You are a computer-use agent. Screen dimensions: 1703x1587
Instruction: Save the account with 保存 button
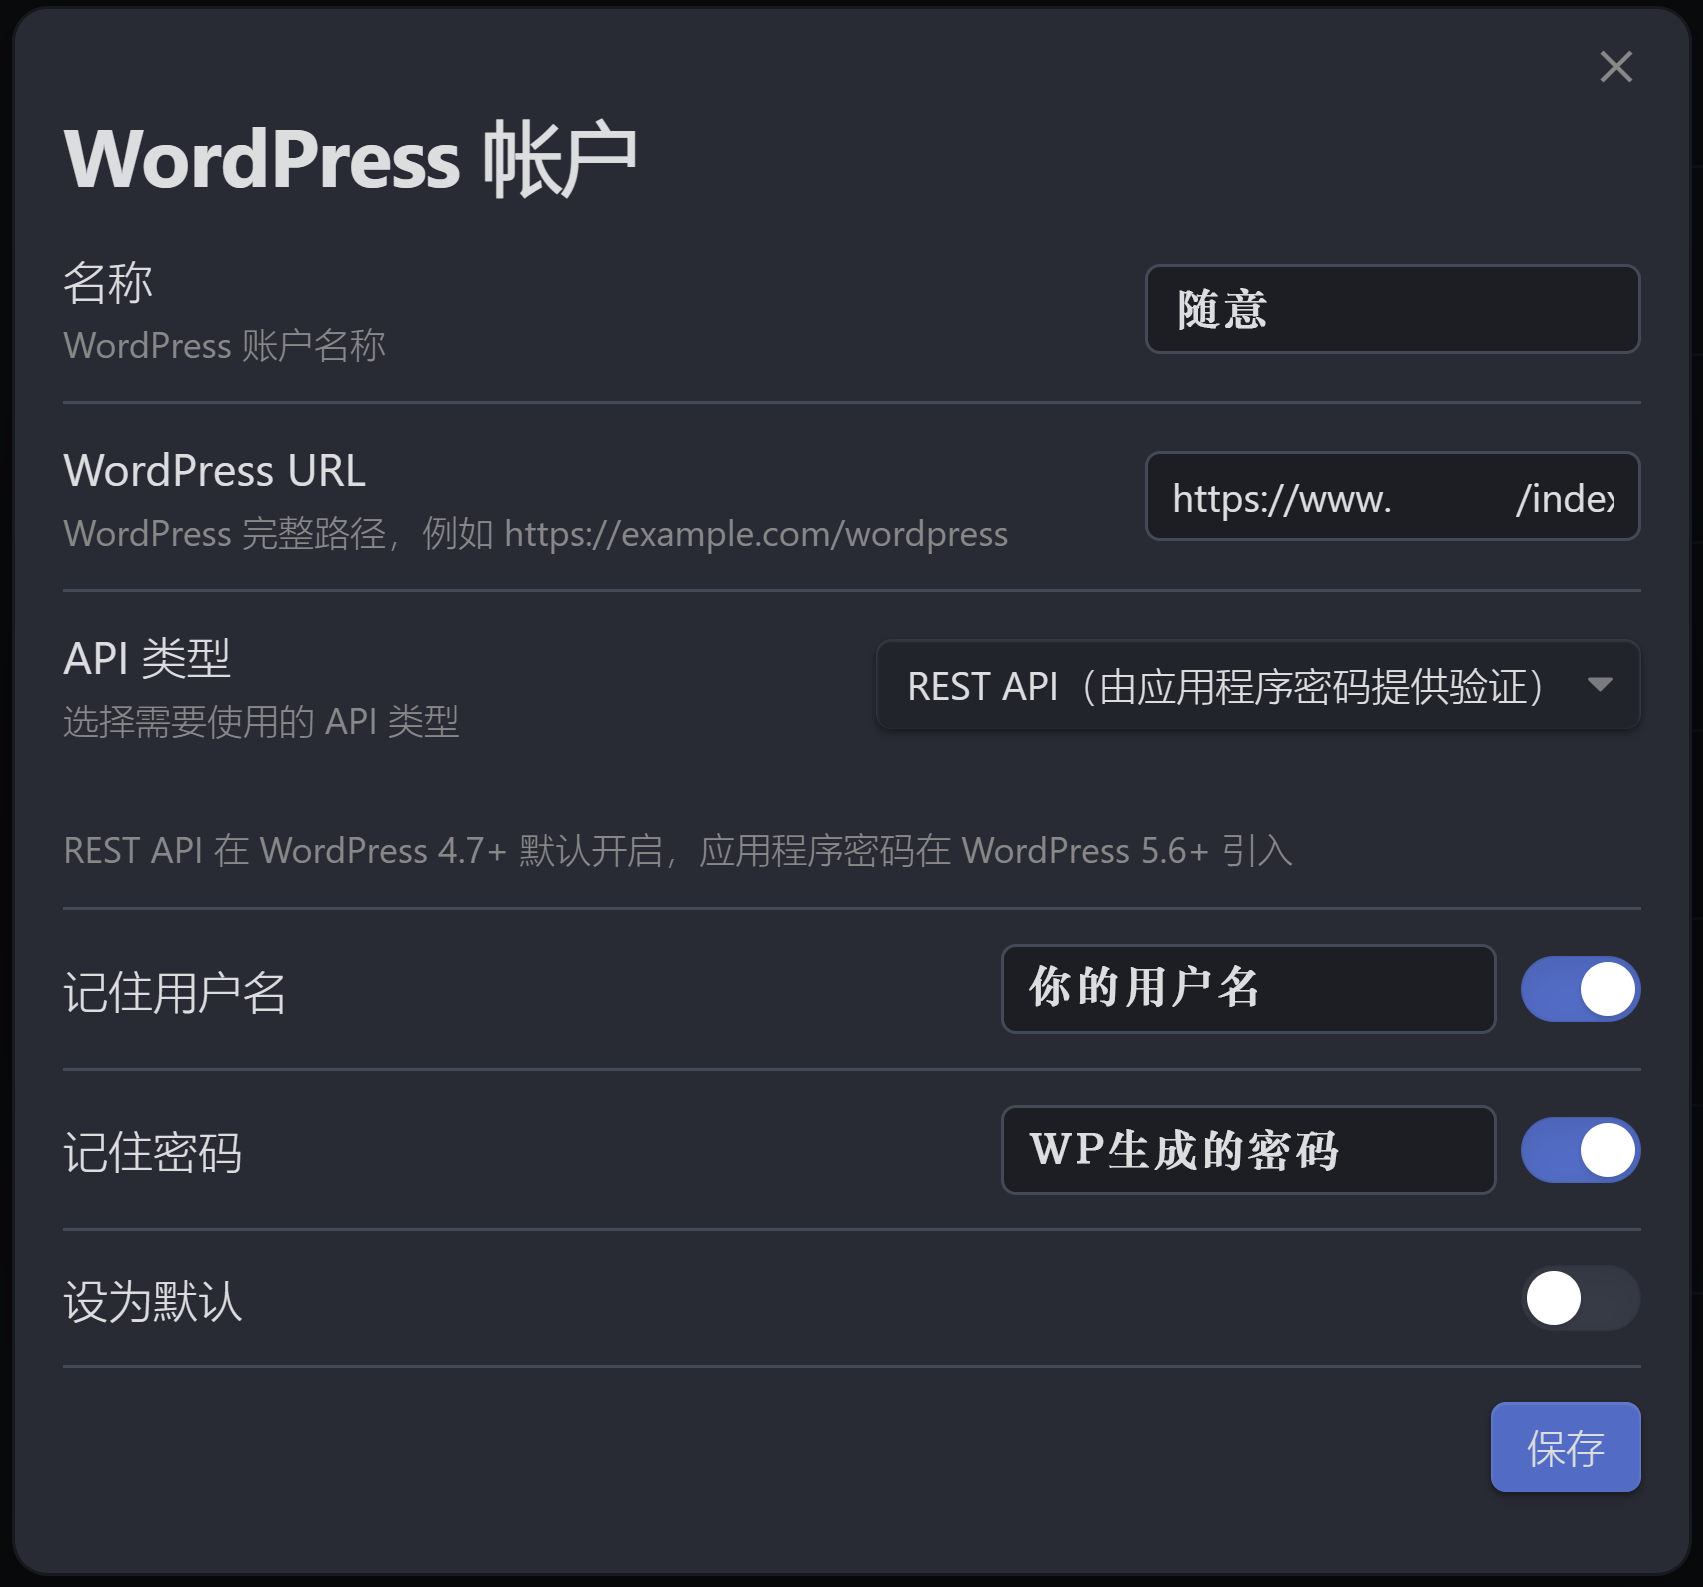[x=1565, y=1447]
